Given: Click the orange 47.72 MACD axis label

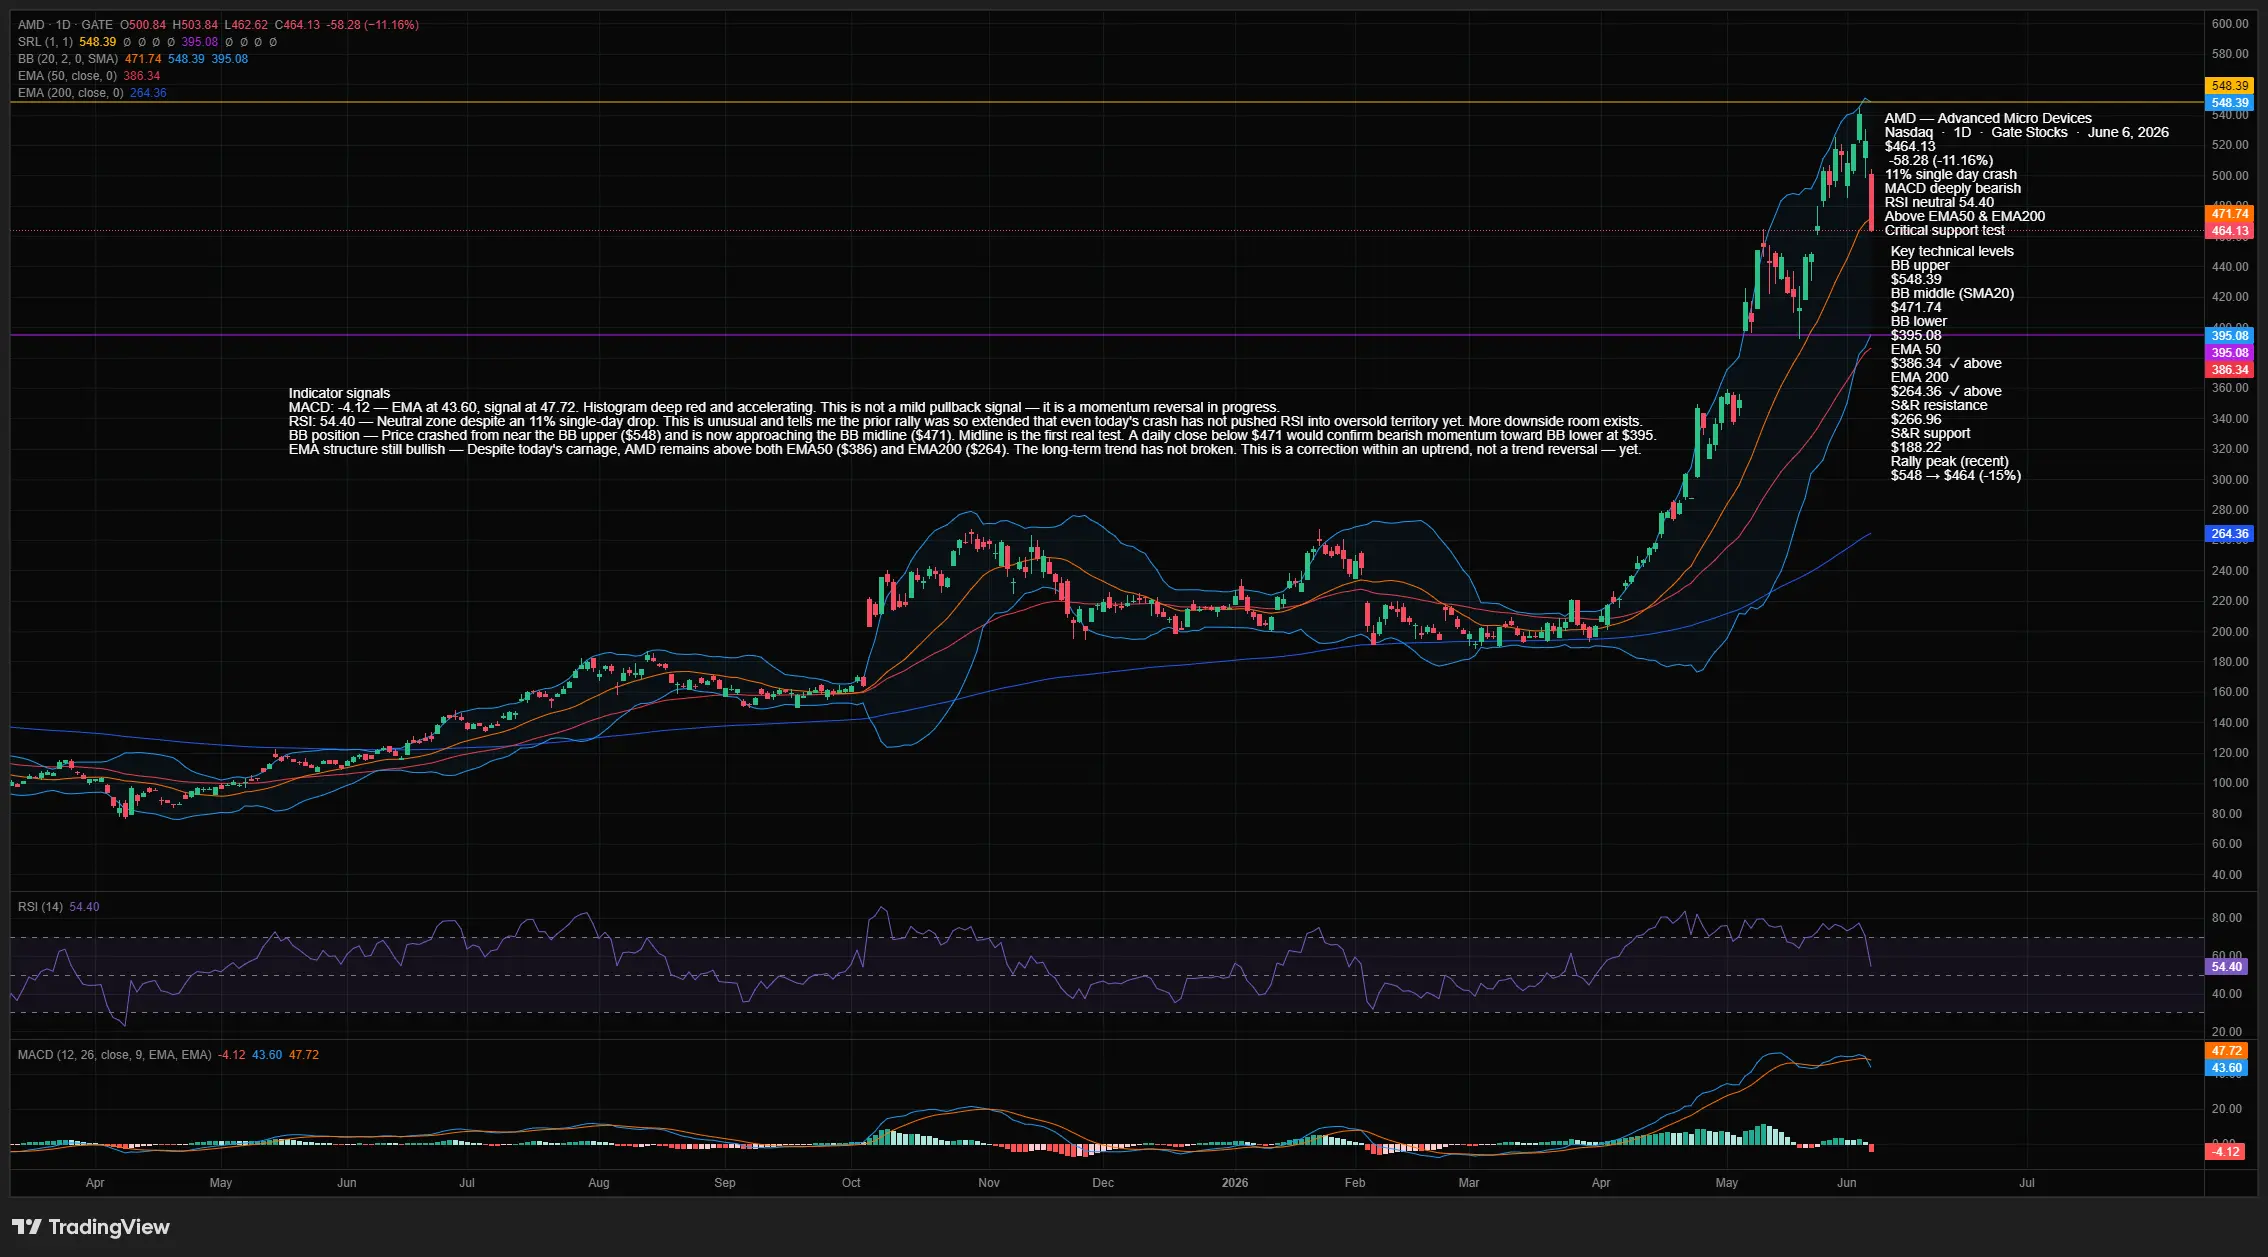Looking at the screenshot, I should (2226, 1051).
